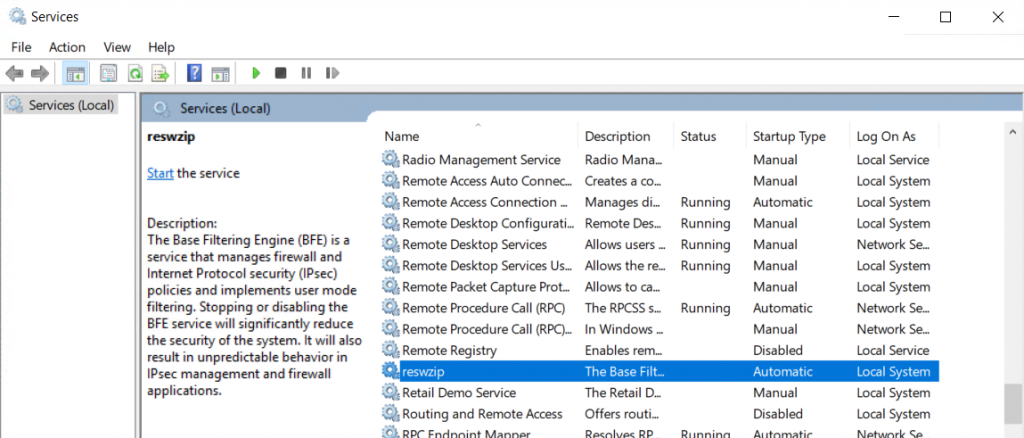This screenshot has height=438, width=1024.
Task: Click the Start the service link
Action: (x=160, y=173)
